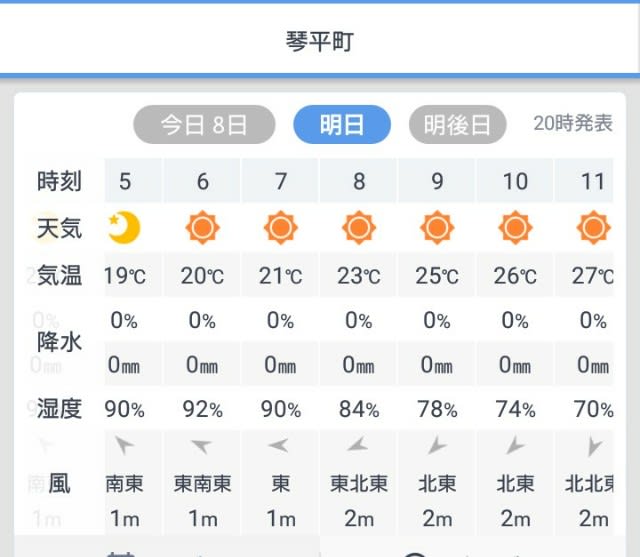This screenshot has height=557, width=640.
Task: Click the 天気 row label
Action: 60,228
